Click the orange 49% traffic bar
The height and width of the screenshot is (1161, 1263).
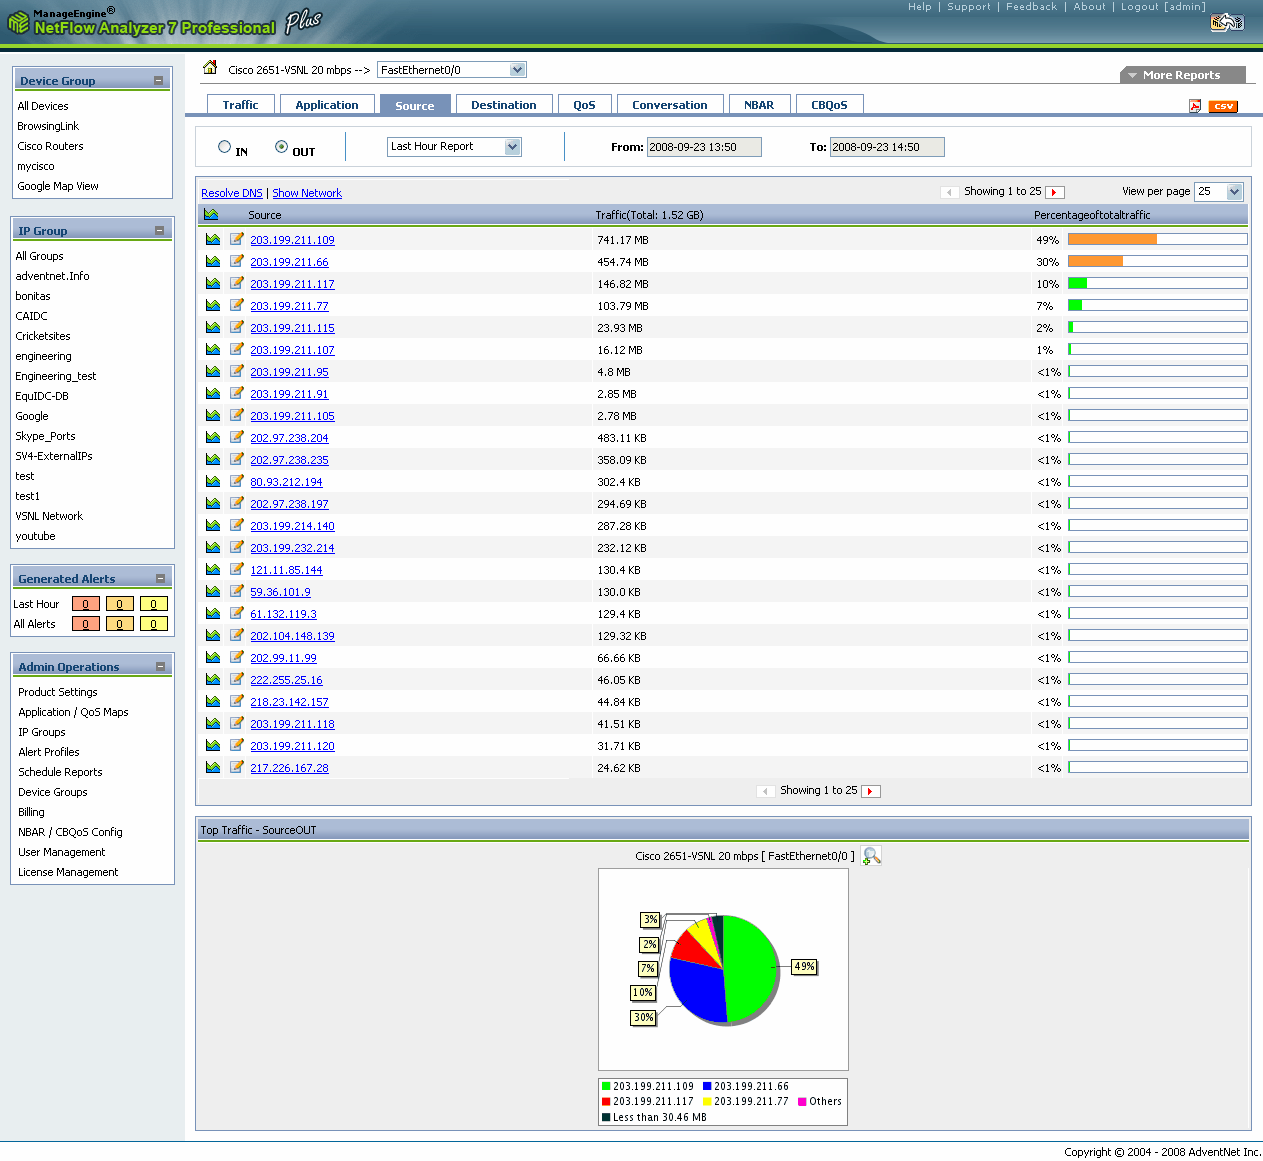(x=1112, y=239)
